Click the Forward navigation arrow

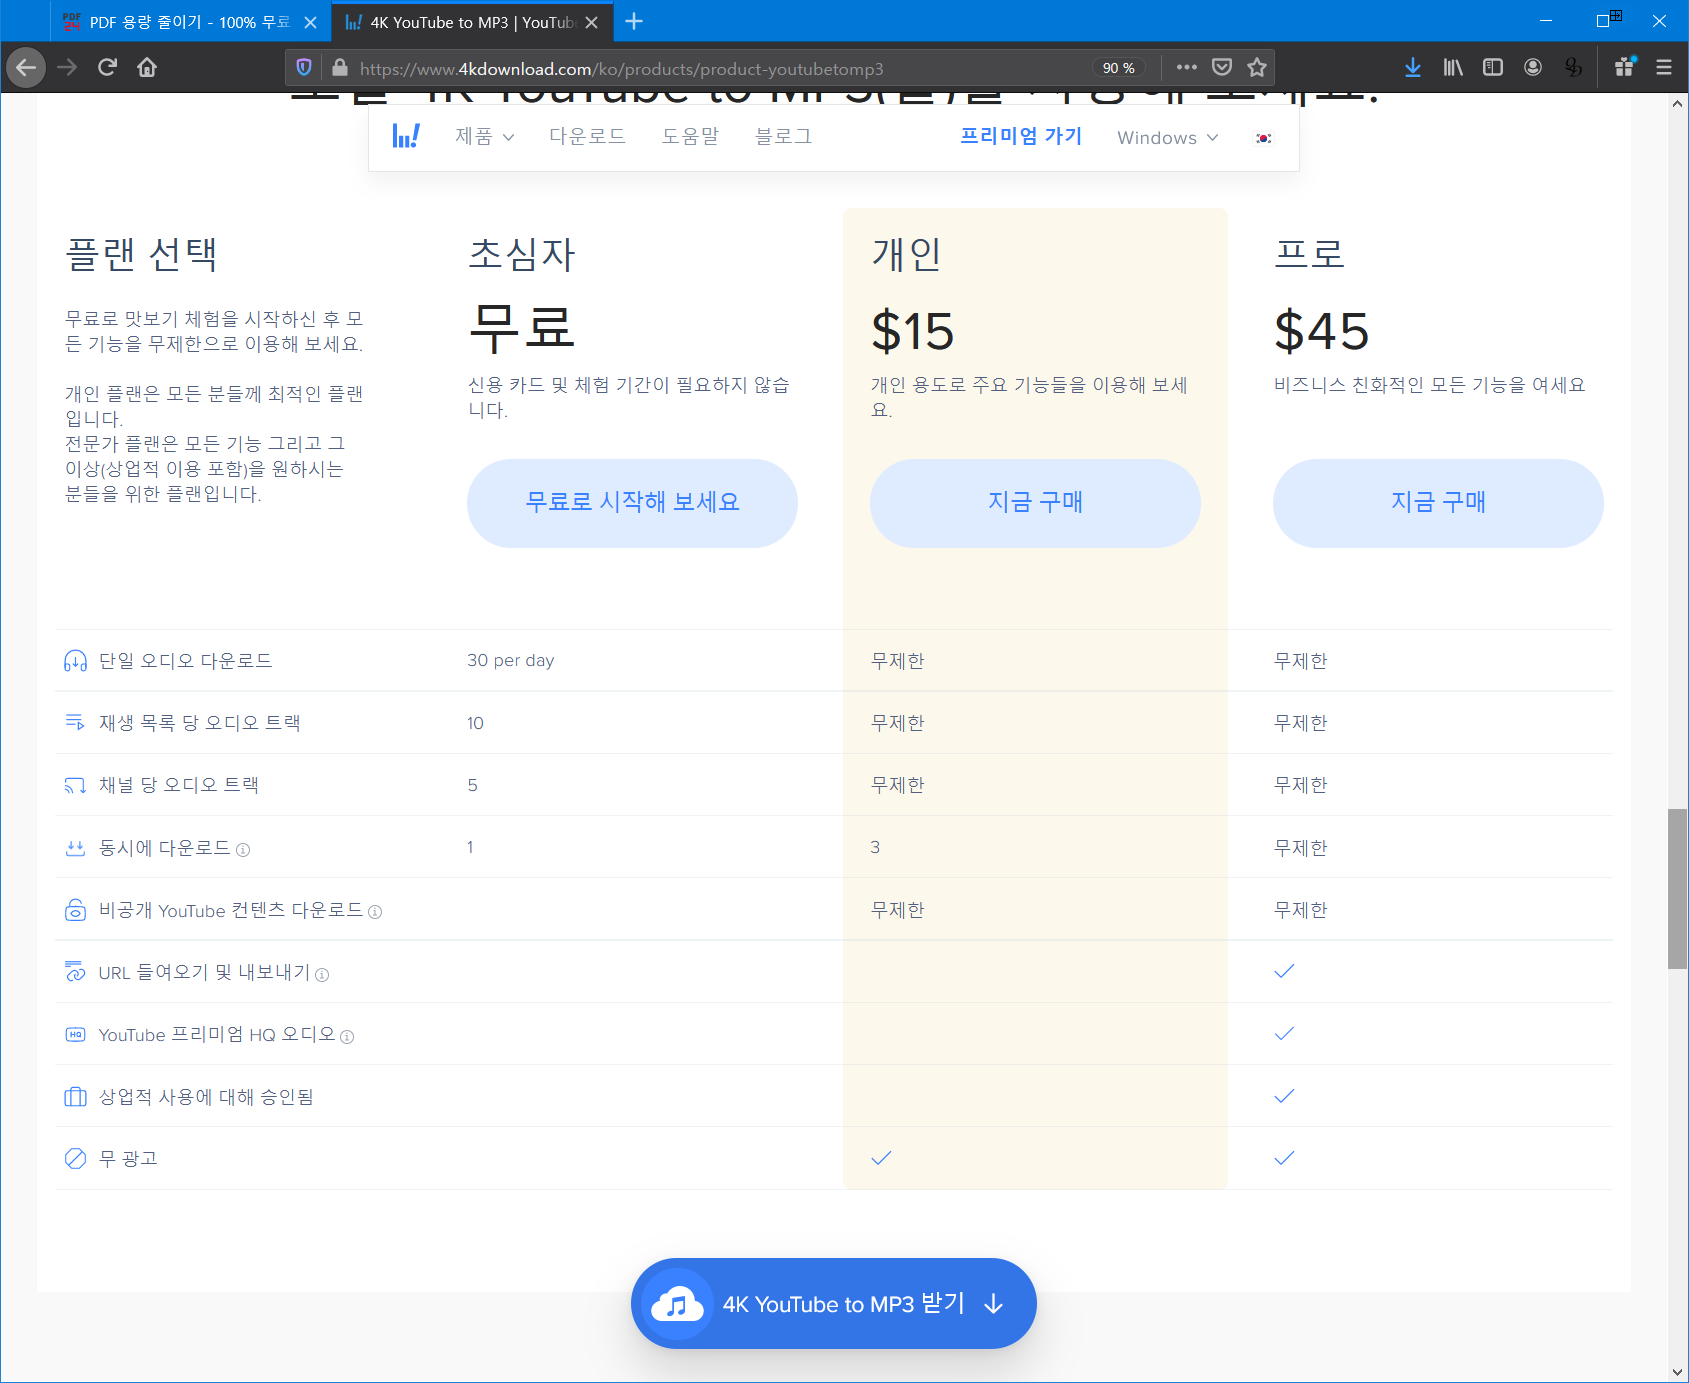[67, 67]
